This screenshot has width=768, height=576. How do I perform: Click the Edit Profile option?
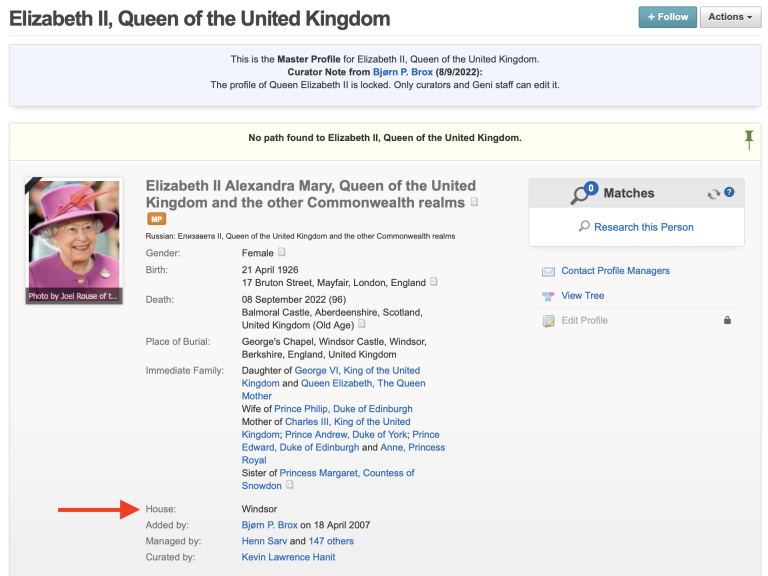[584, 320]
